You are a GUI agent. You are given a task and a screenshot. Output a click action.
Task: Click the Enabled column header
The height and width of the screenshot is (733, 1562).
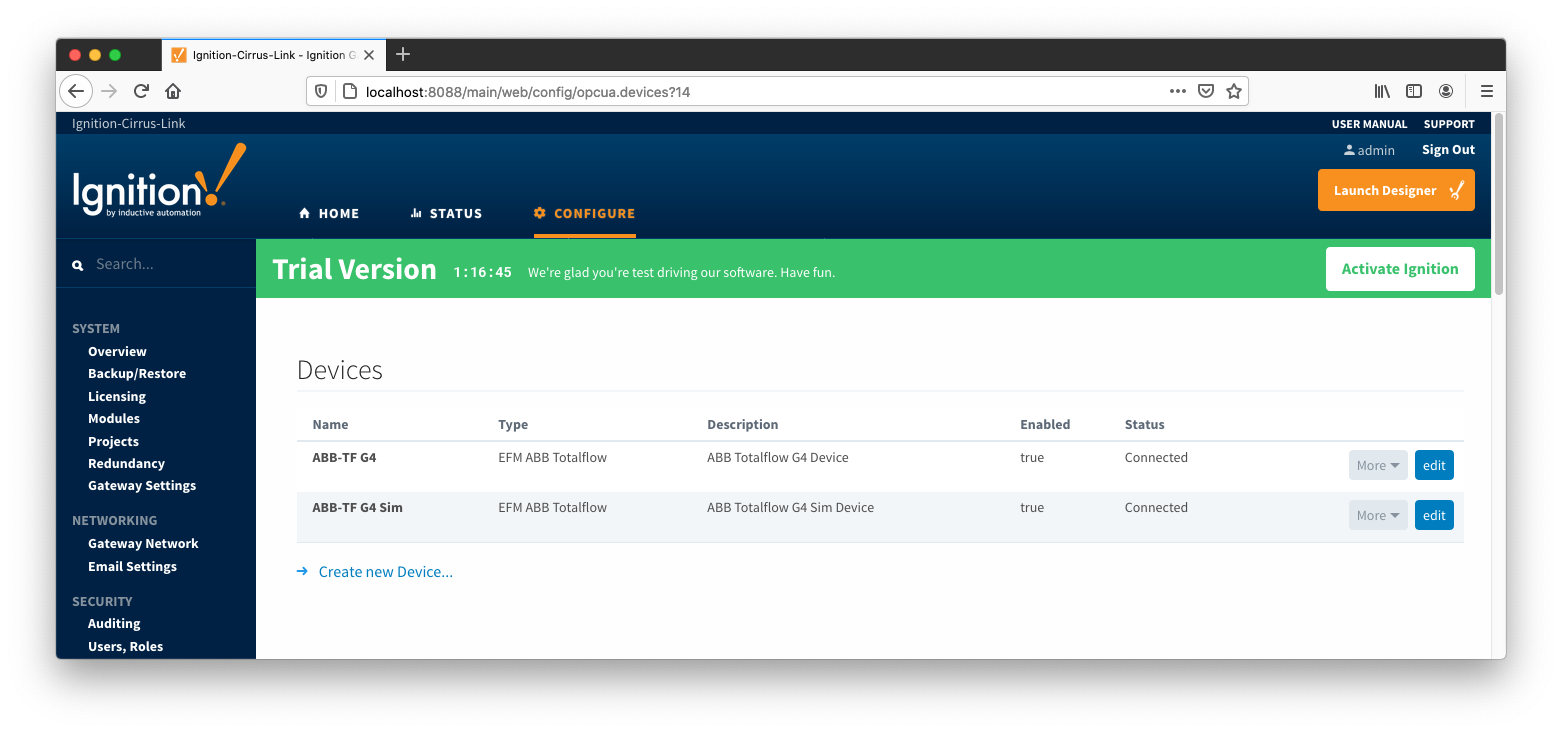pos(1045,424)
